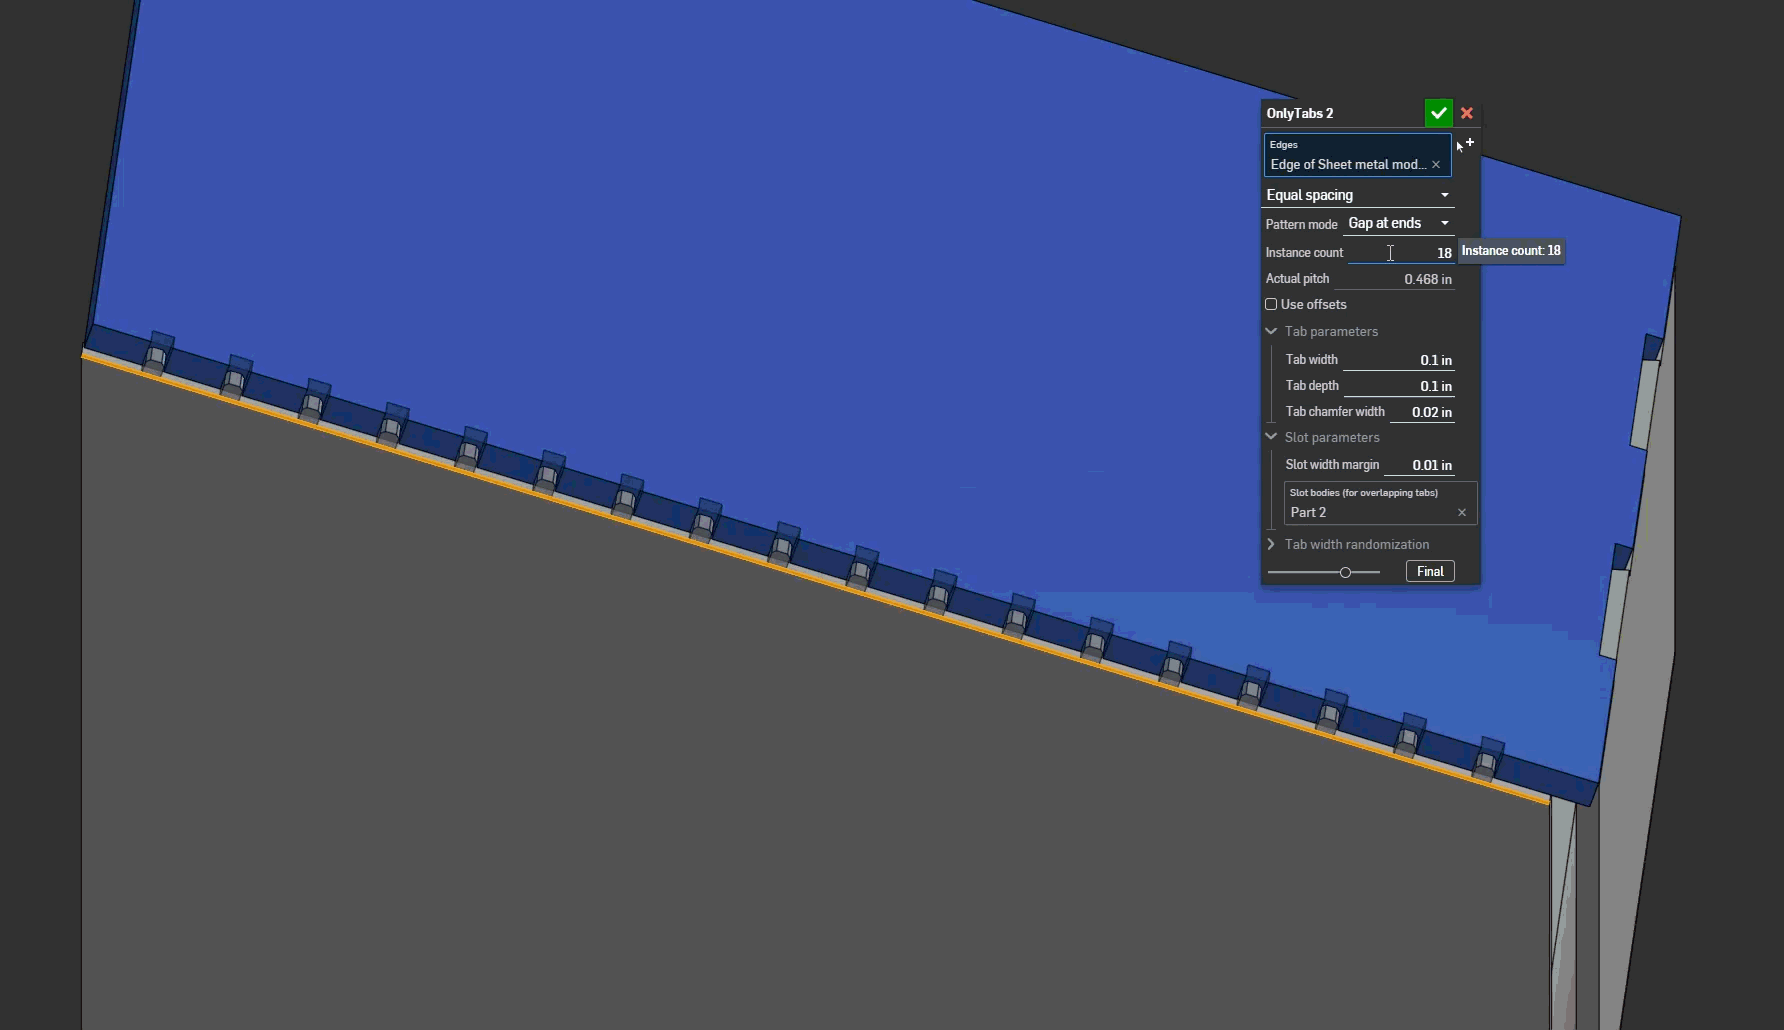This screenshot has height=1030, width=1784.
Task: Collapse the Slot parameters section
Action: (1271, 437)
